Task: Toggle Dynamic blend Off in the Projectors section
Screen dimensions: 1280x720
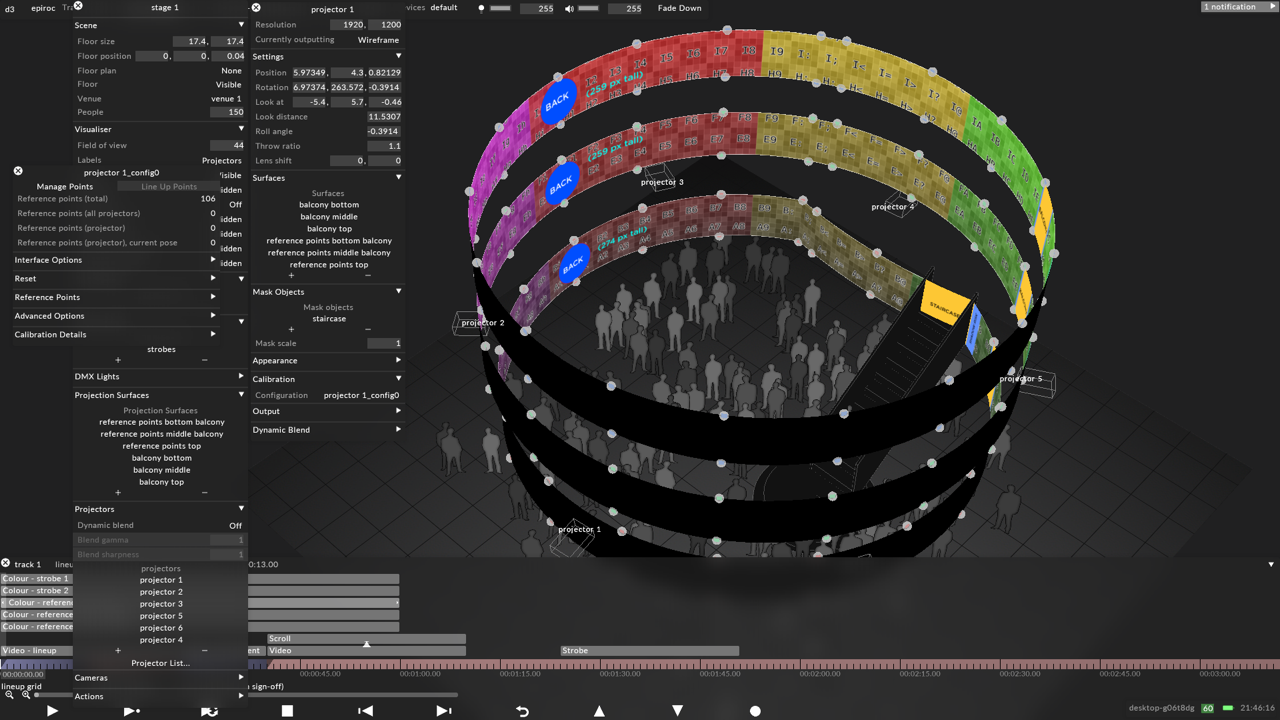Action: point(160,525)
